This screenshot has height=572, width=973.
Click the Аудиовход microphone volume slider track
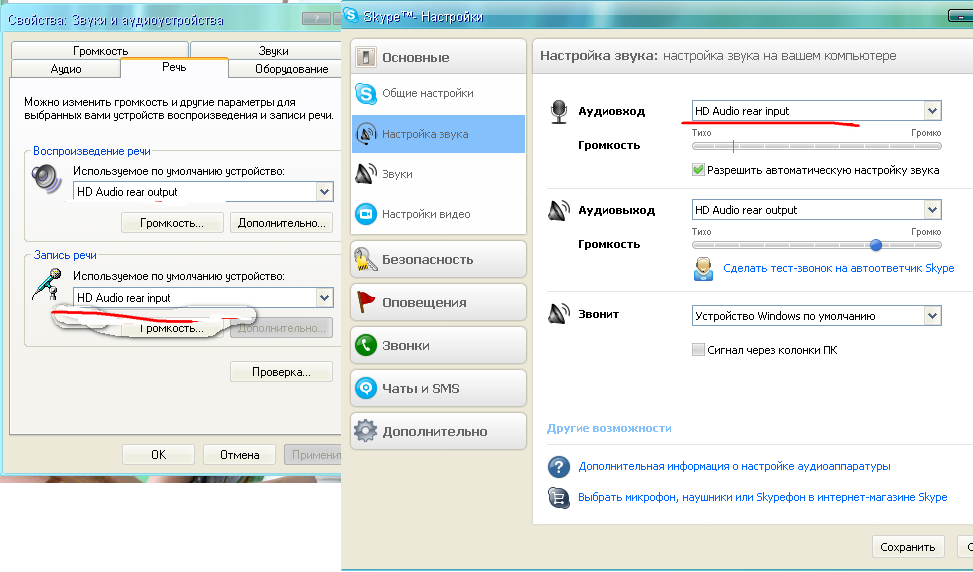817,146
